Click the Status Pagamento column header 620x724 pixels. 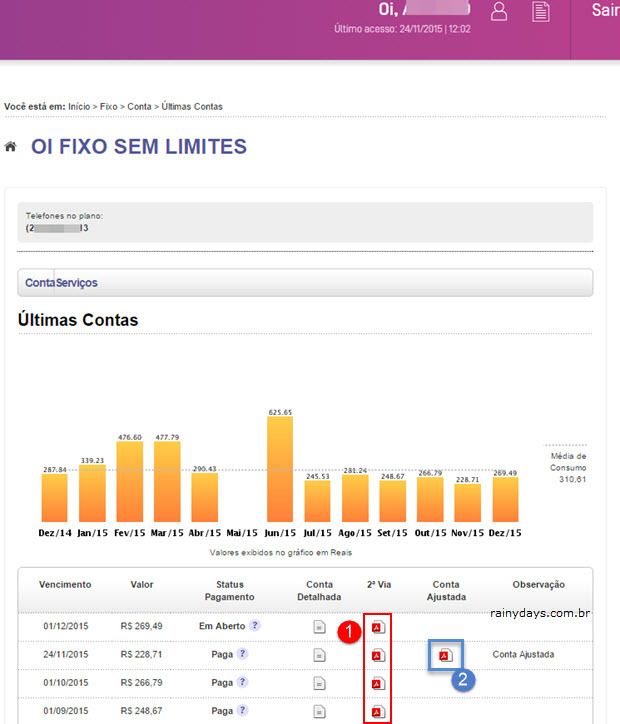coord(229,591)
